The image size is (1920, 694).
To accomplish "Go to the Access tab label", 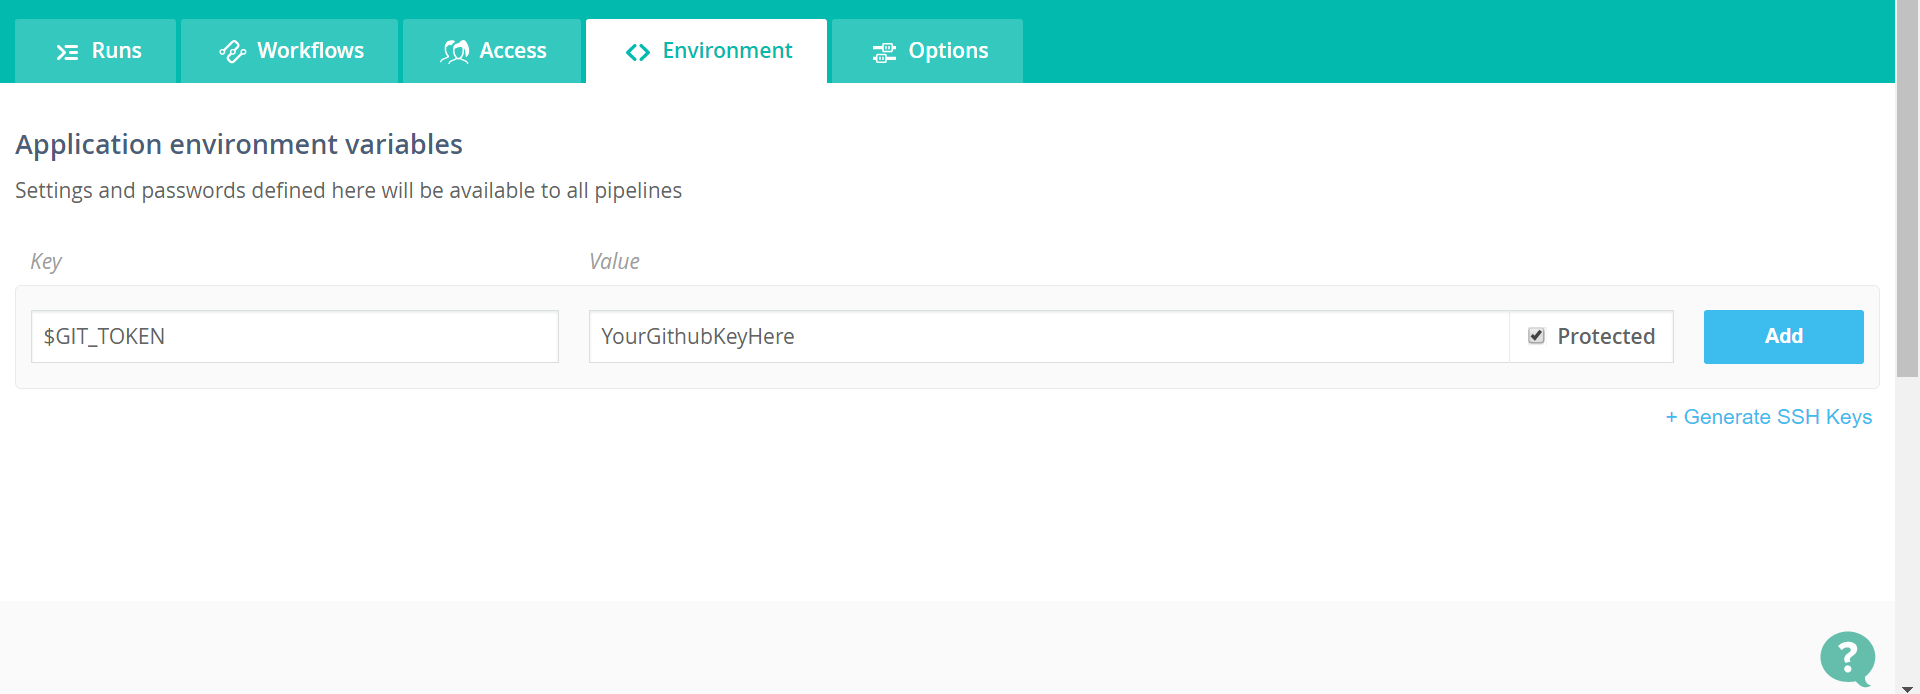I will (513, 51).
